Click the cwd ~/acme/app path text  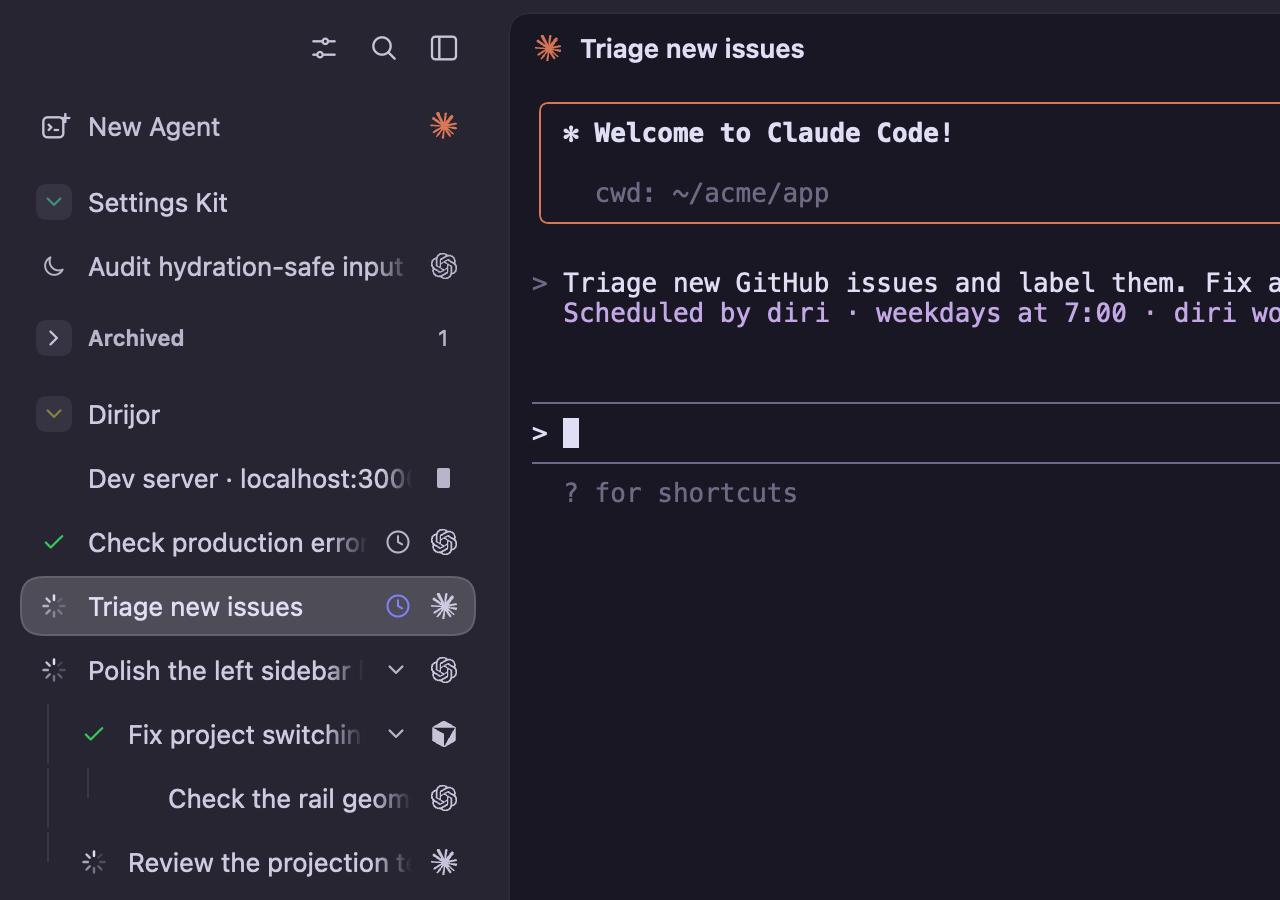(x=712, y=193)
